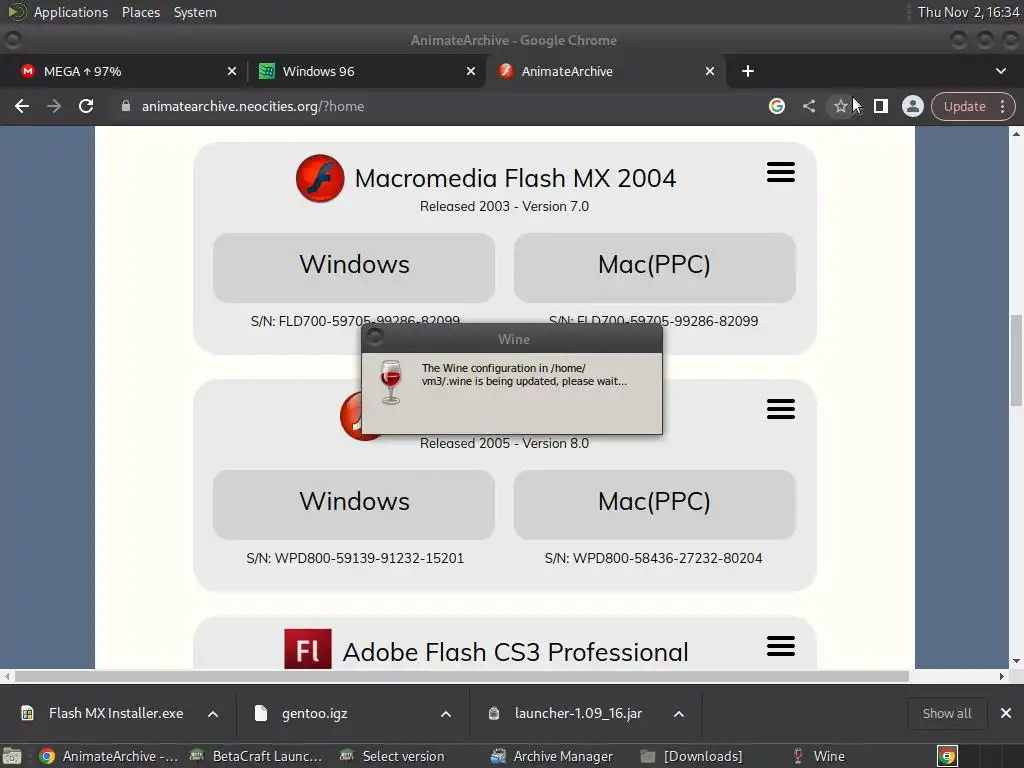
Task: Open the Flash 8 hamburger menu
Action: pos(780,409)
